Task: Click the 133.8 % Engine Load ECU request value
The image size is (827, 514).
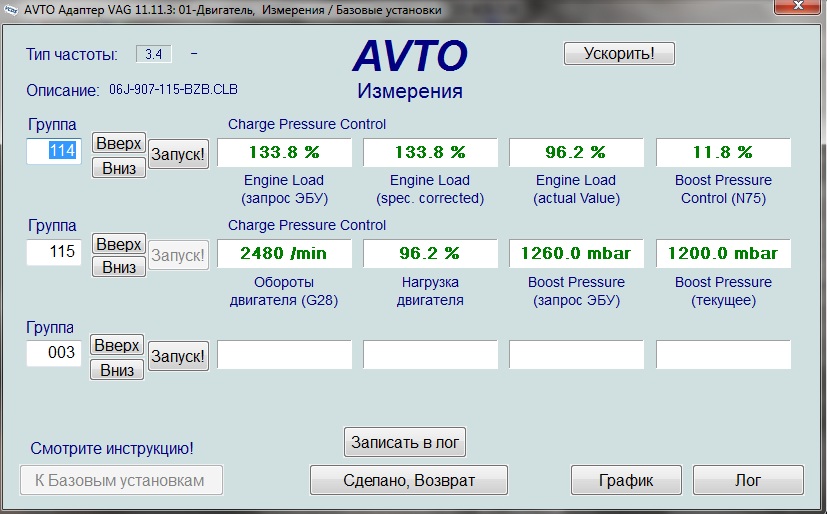Action: [x=284, y=153]
